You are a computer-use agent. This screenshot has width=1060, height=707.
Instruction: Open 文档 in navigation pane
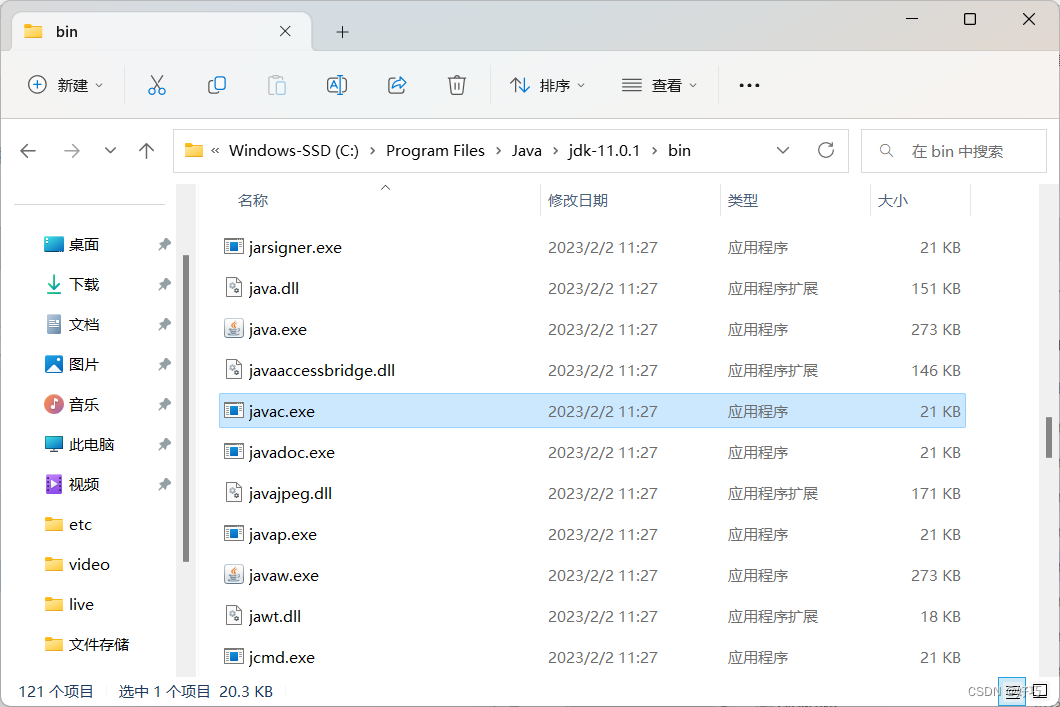click(x=84, y=324)
